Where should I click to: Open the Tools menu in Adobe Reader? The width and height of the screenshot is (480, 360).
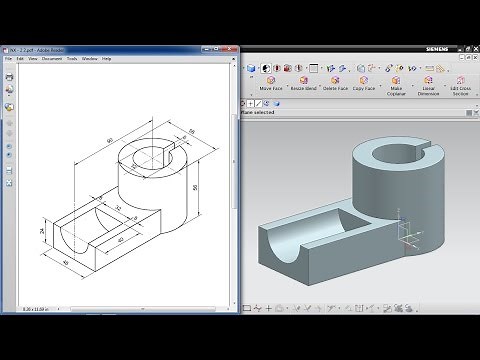coord(72,59)
